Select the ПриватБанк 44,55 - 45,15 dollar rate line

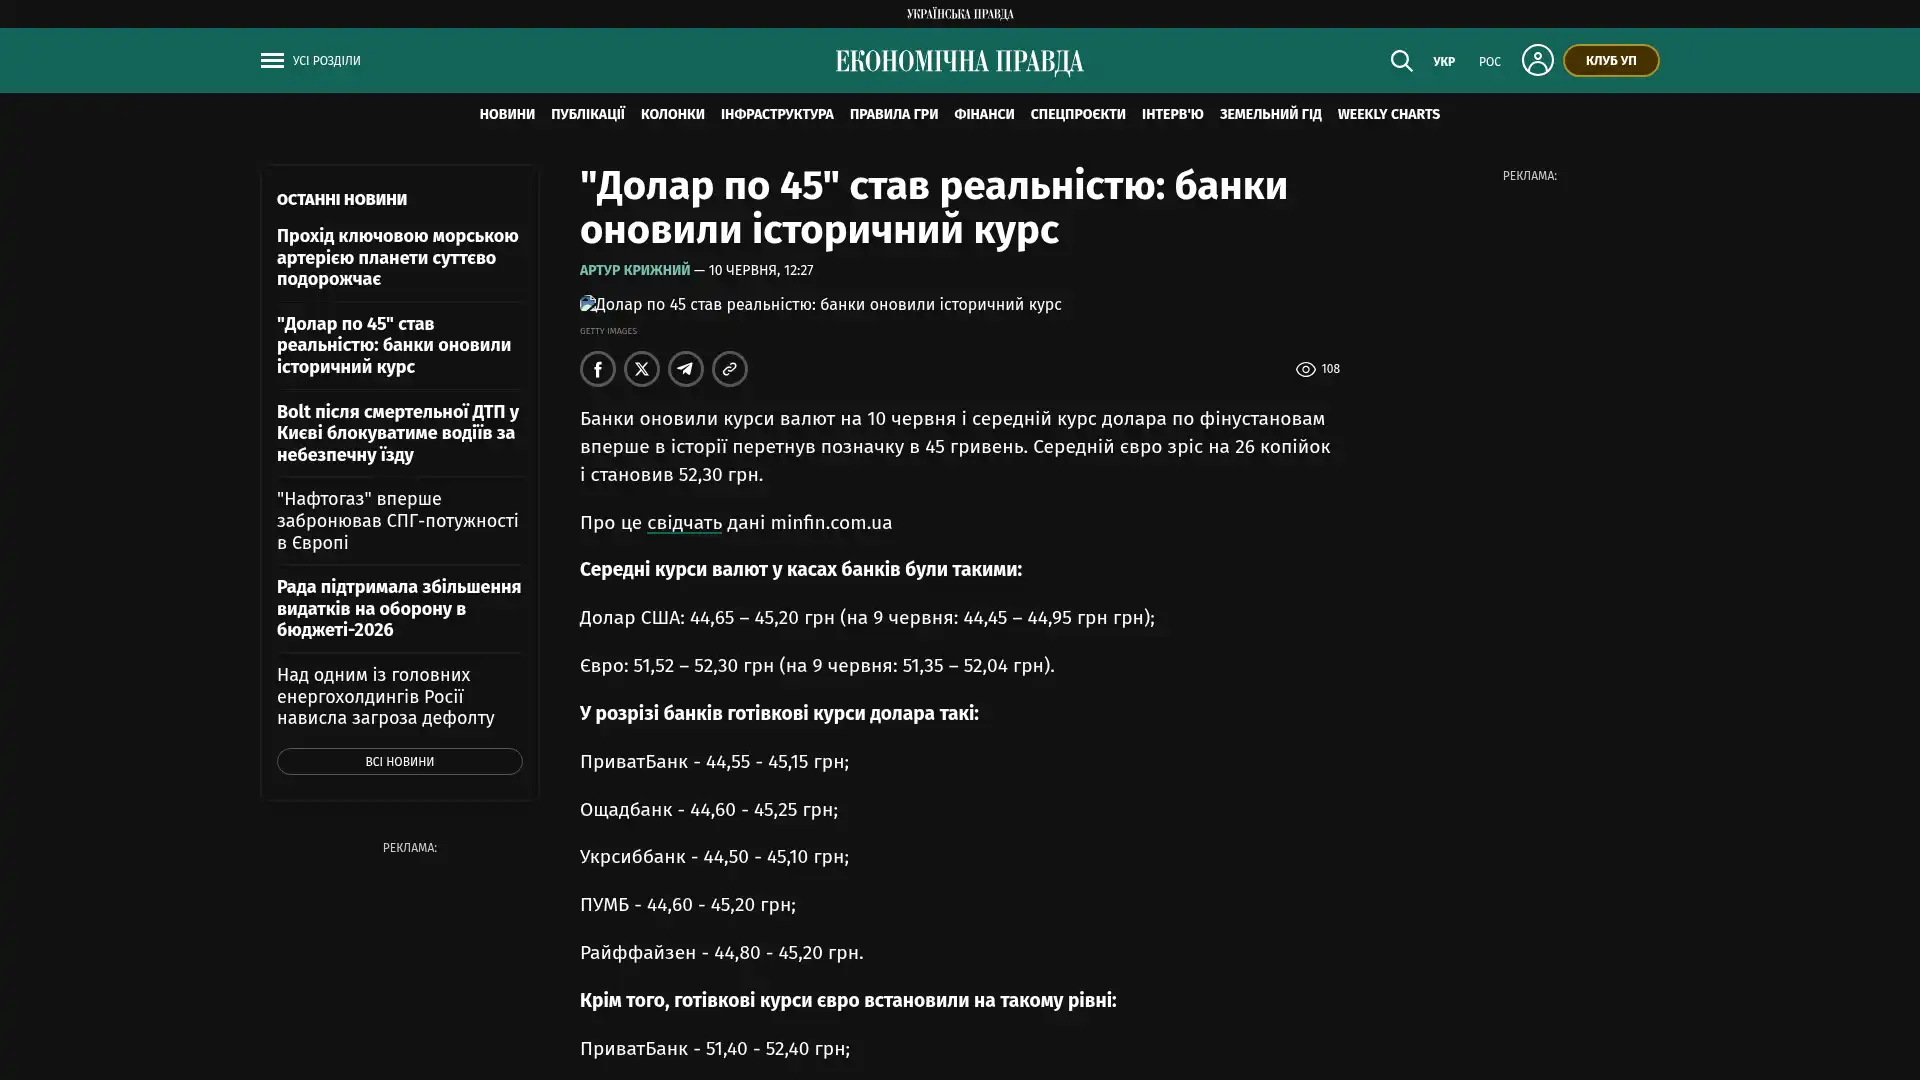point(714,761)
